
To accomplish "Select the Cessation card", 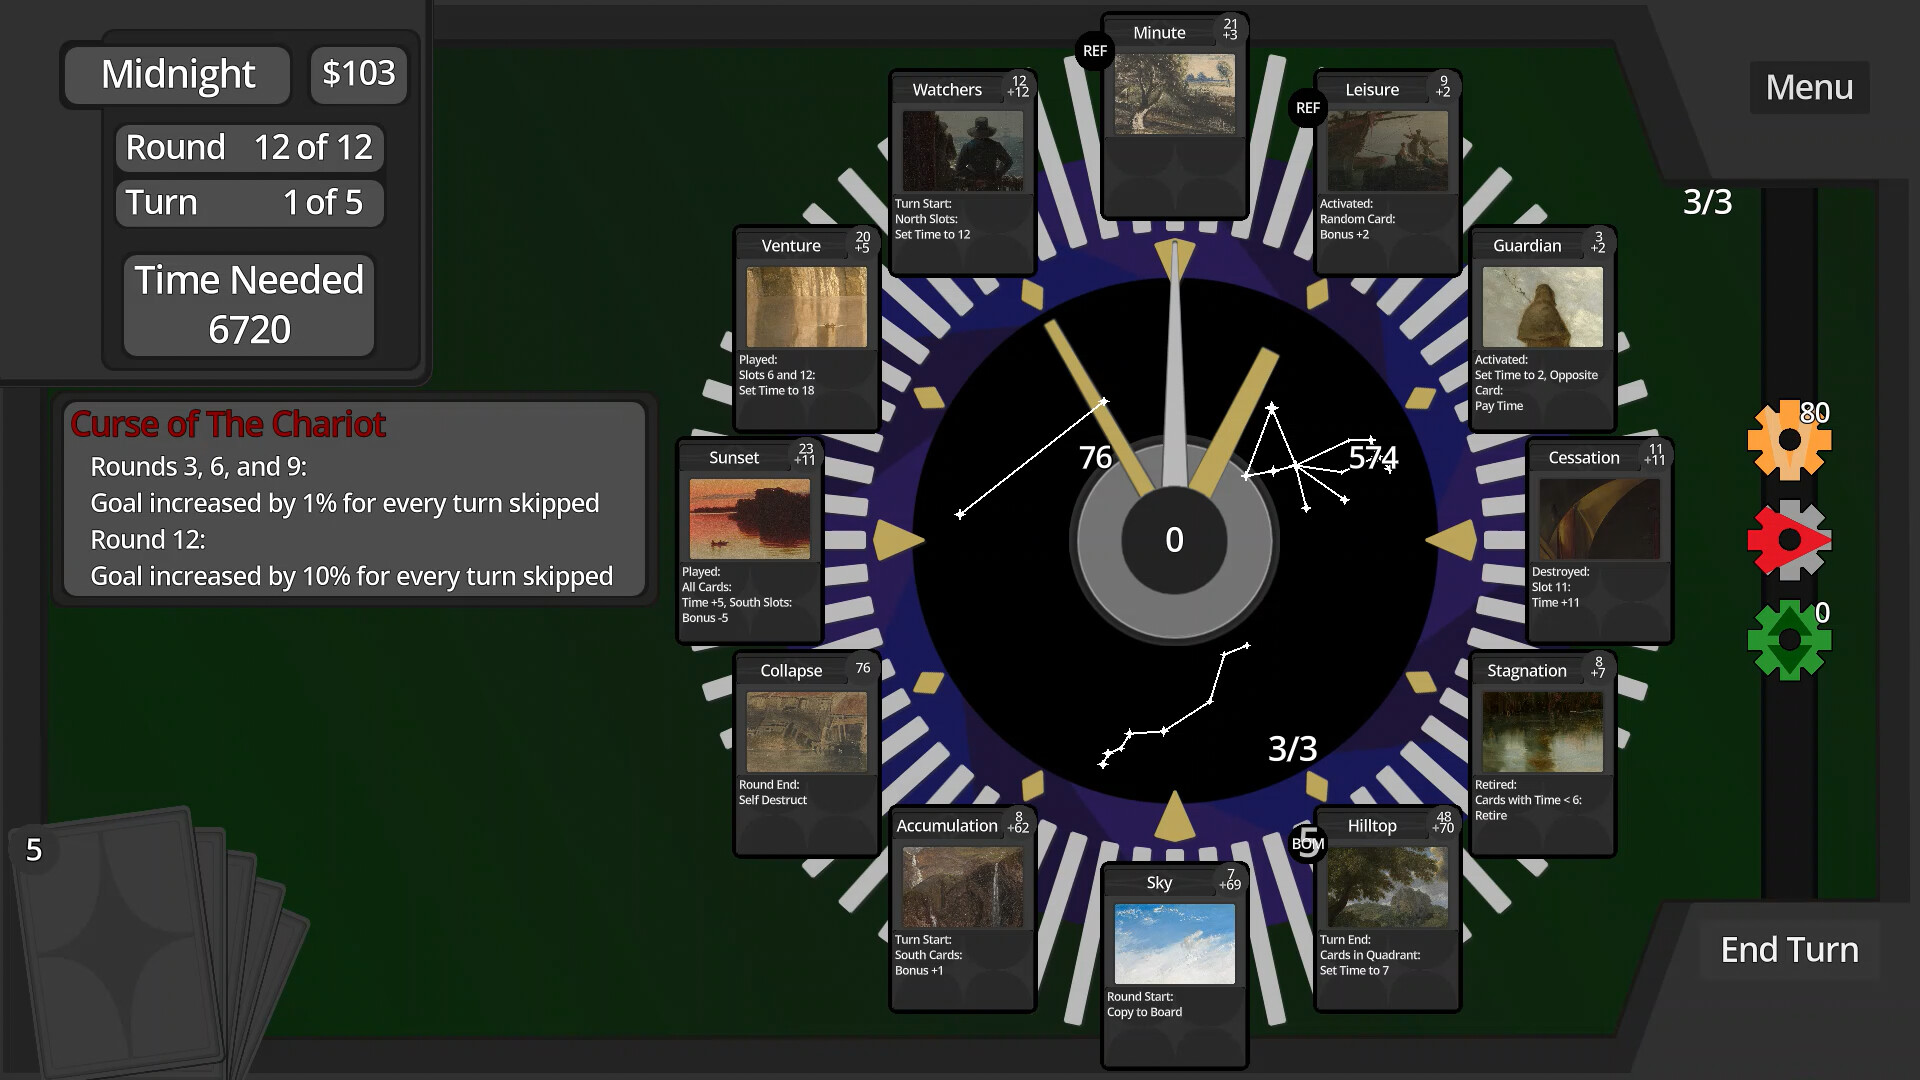I will coord(1599,541).
